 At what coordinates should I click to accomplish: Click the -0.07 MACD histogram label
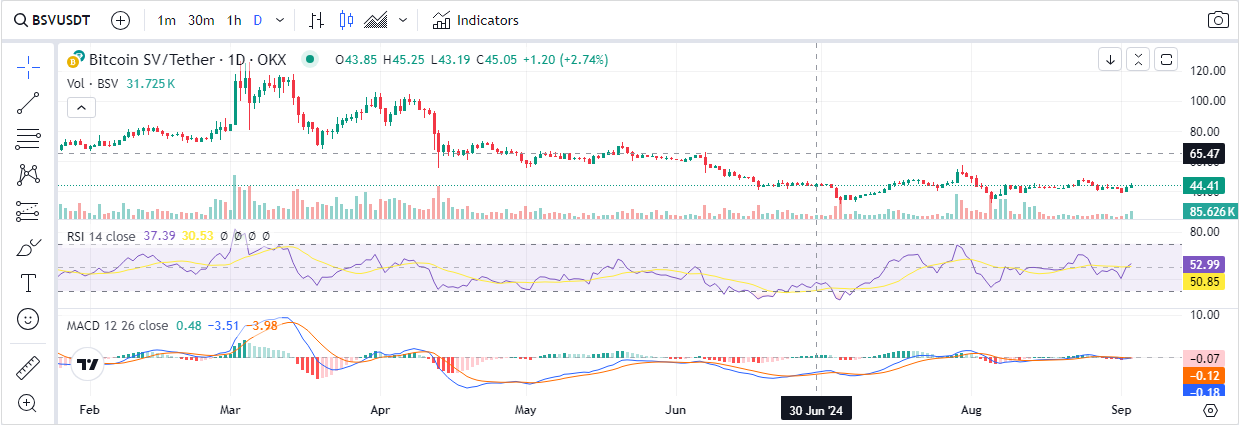point(1204,357)
